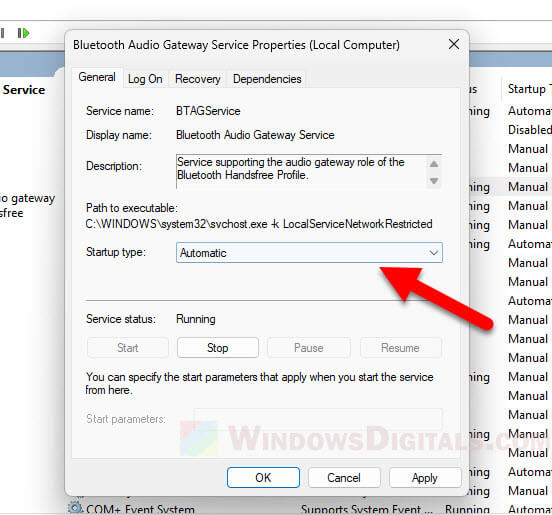Click the Start parameters input field
Viewport: 552px width, 515px height.
coord(318,419)
